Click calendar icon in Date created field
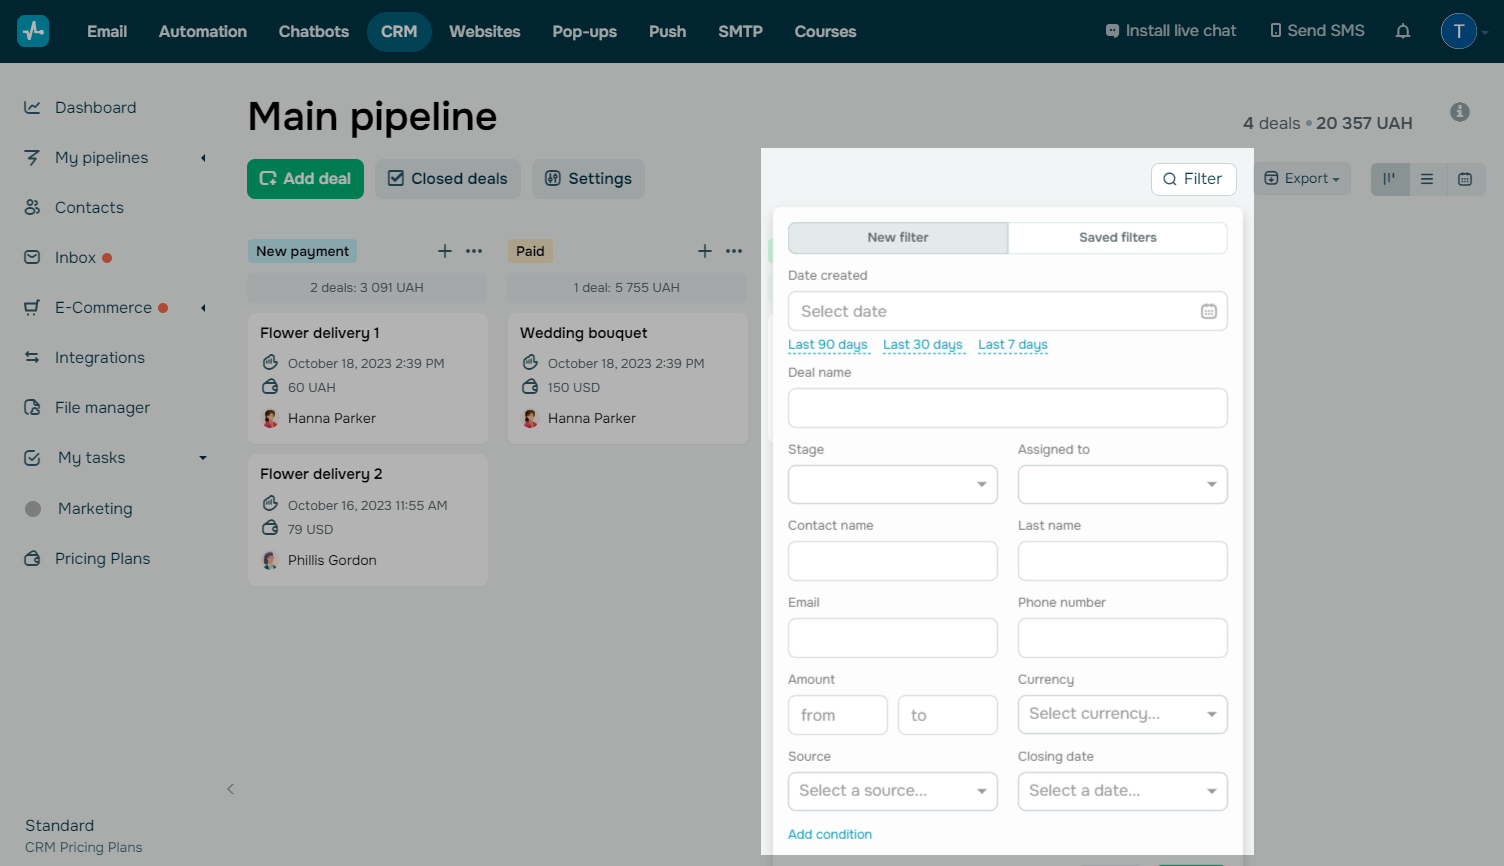This screenshot has width=1504, height=866. [x=1208, y=311]
